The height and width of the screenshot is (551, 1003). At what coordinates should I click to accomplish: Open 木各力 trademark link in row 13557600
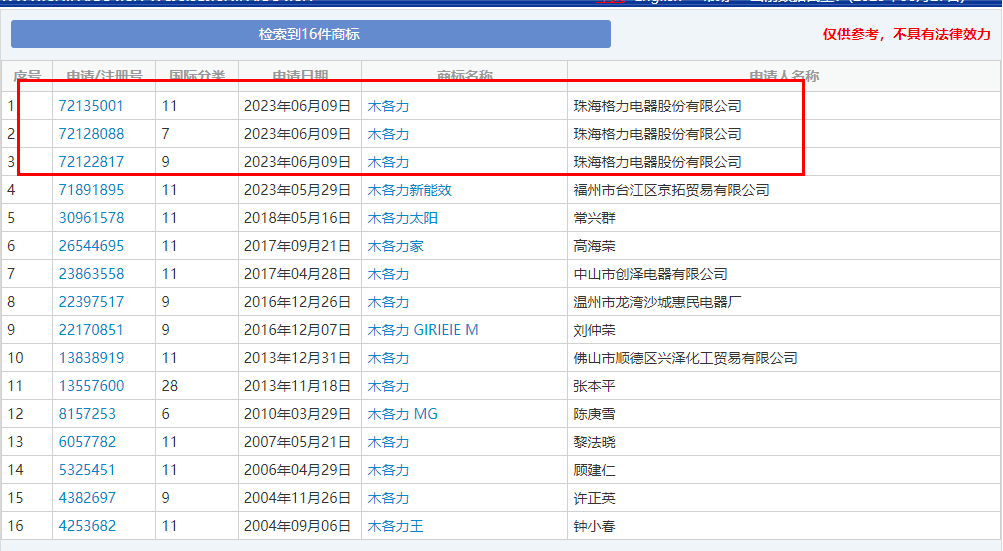[388, 387]
